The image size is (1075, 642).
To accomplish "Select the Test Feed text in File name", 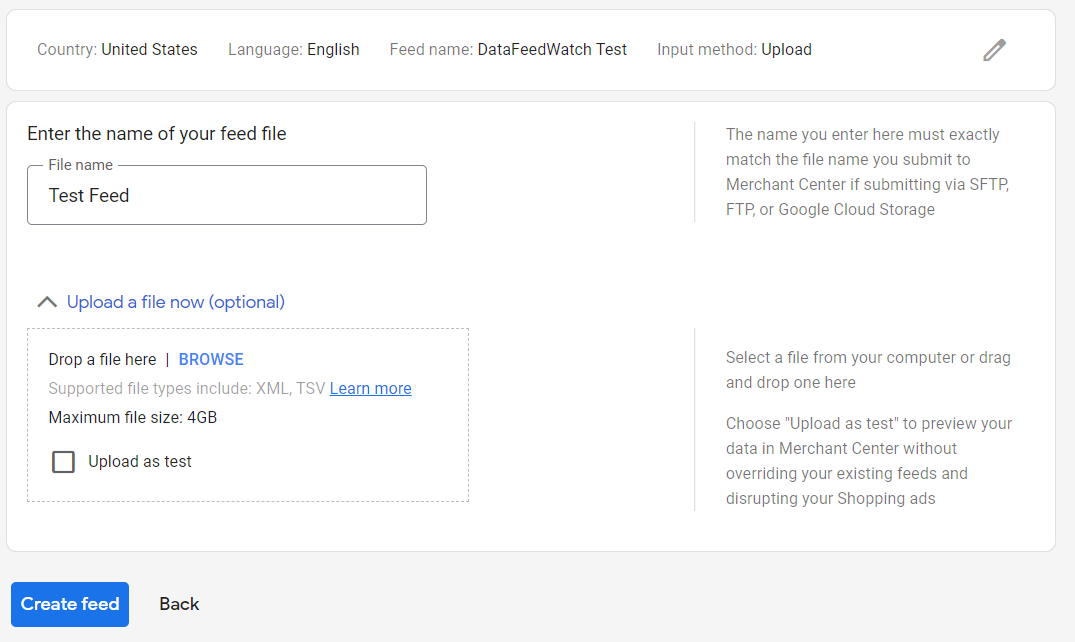I will (88, 195).
